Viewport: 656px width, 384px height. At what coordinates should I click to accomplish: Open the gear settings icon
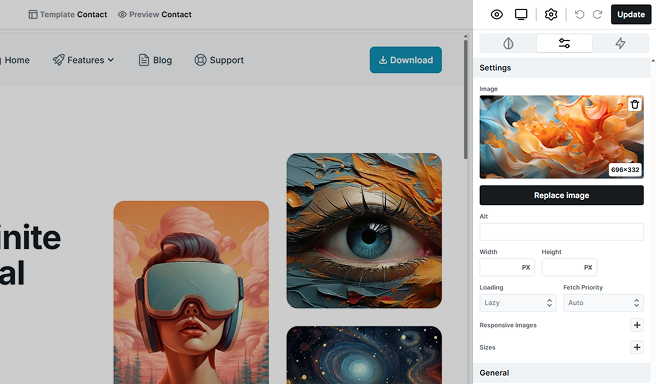click(x=551, y=15)
